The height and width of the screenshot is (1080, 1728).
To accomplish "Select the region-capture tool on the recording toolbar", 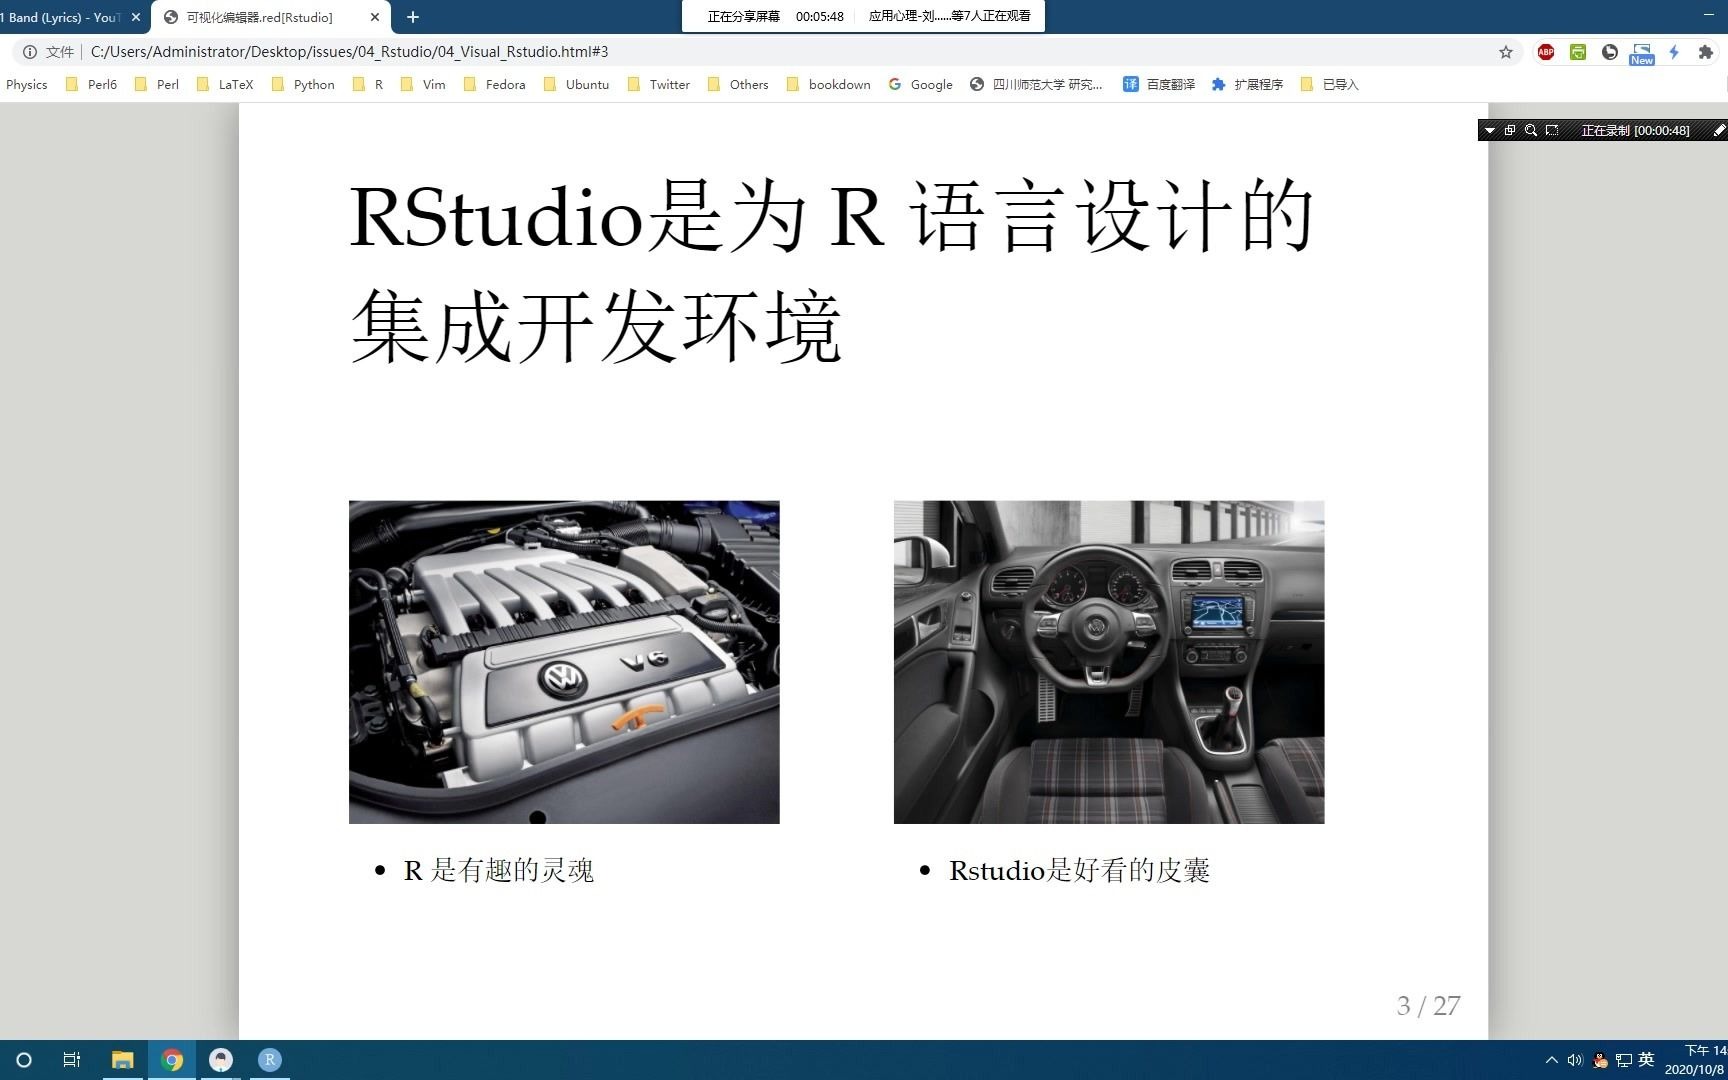I will (1551, 130).
